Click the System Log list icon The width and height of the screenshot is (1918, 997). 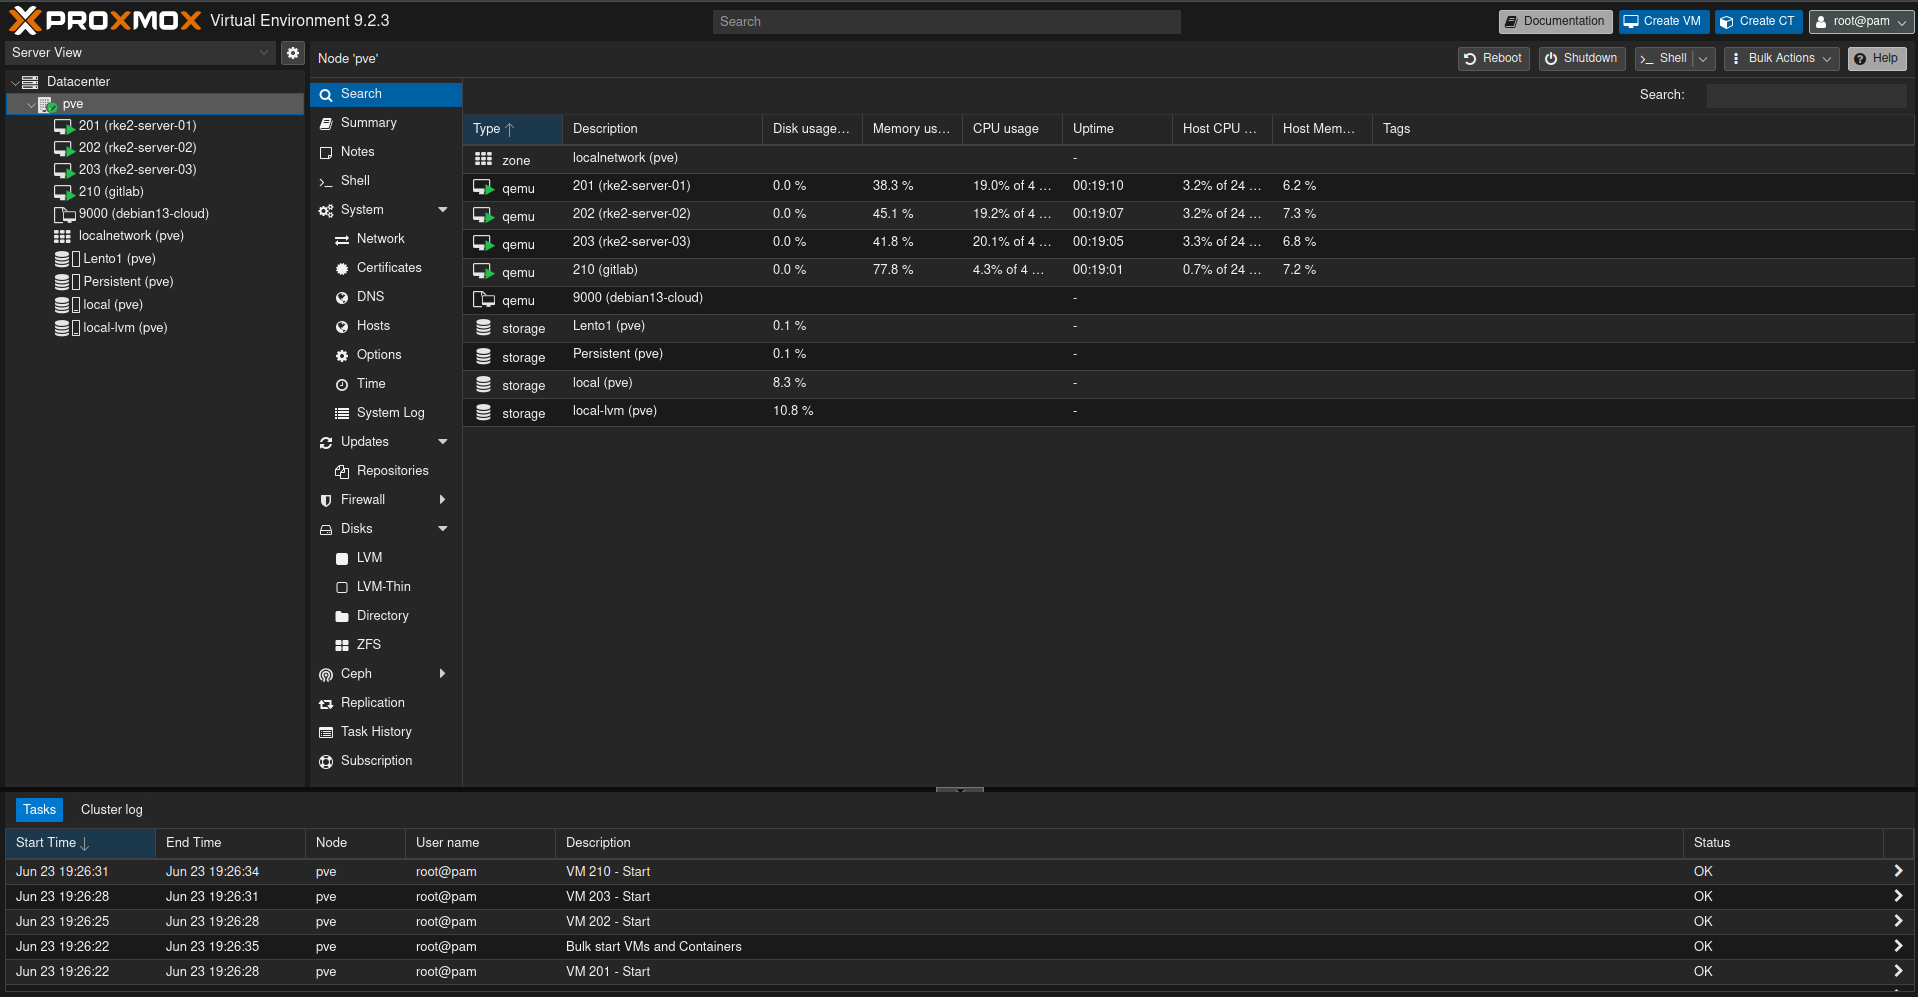click(x=342, y=413)
